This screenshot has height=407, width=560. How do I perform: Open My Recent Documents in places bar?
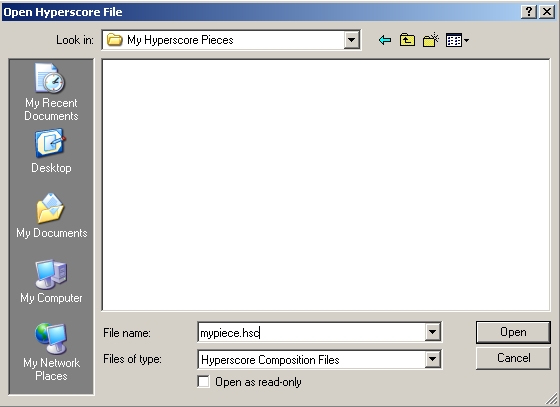click(51, 92)
